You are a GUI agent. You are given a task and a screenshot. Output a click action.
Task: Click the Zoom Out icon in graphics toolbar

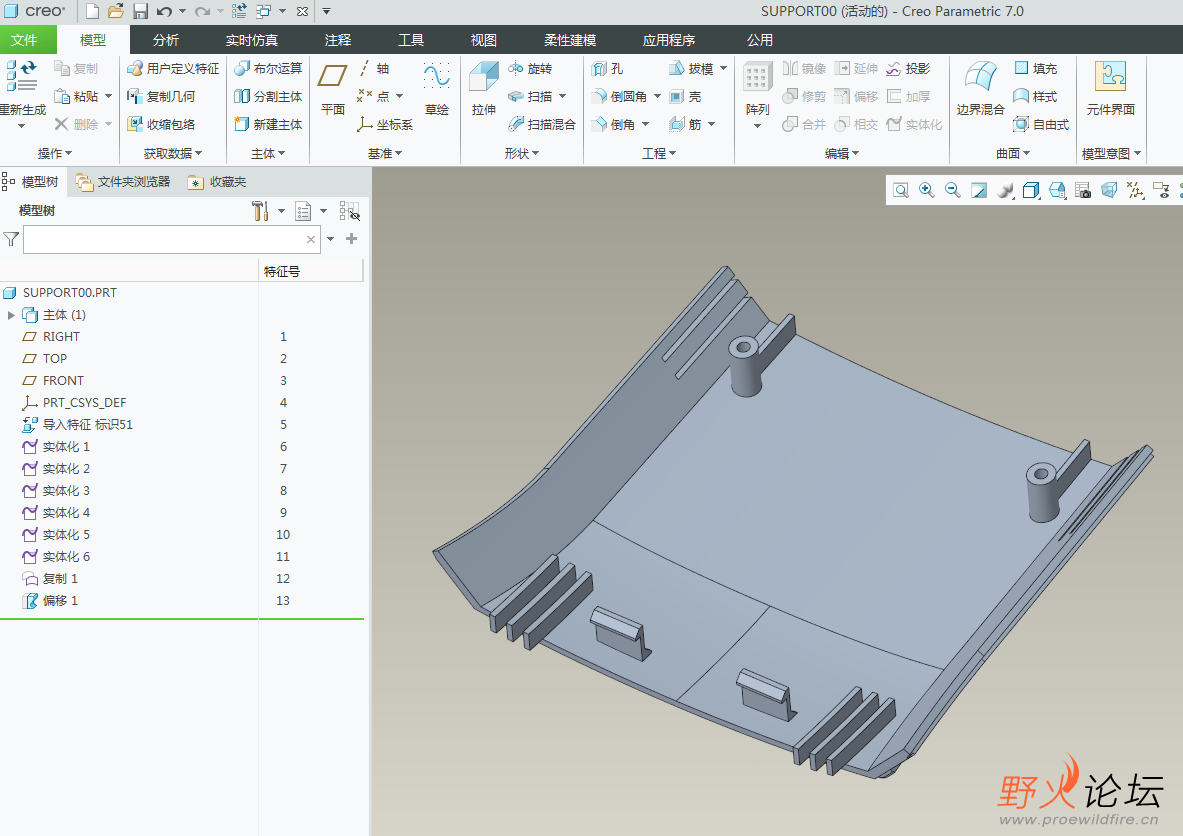pos(953,190)
